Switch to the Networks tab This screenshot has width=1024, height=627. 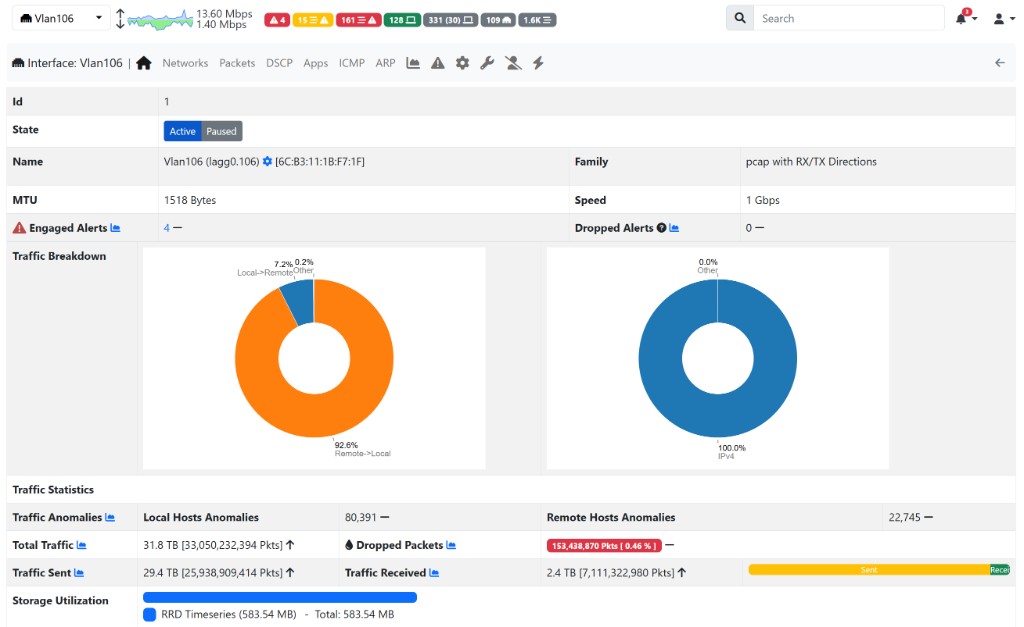185,62
